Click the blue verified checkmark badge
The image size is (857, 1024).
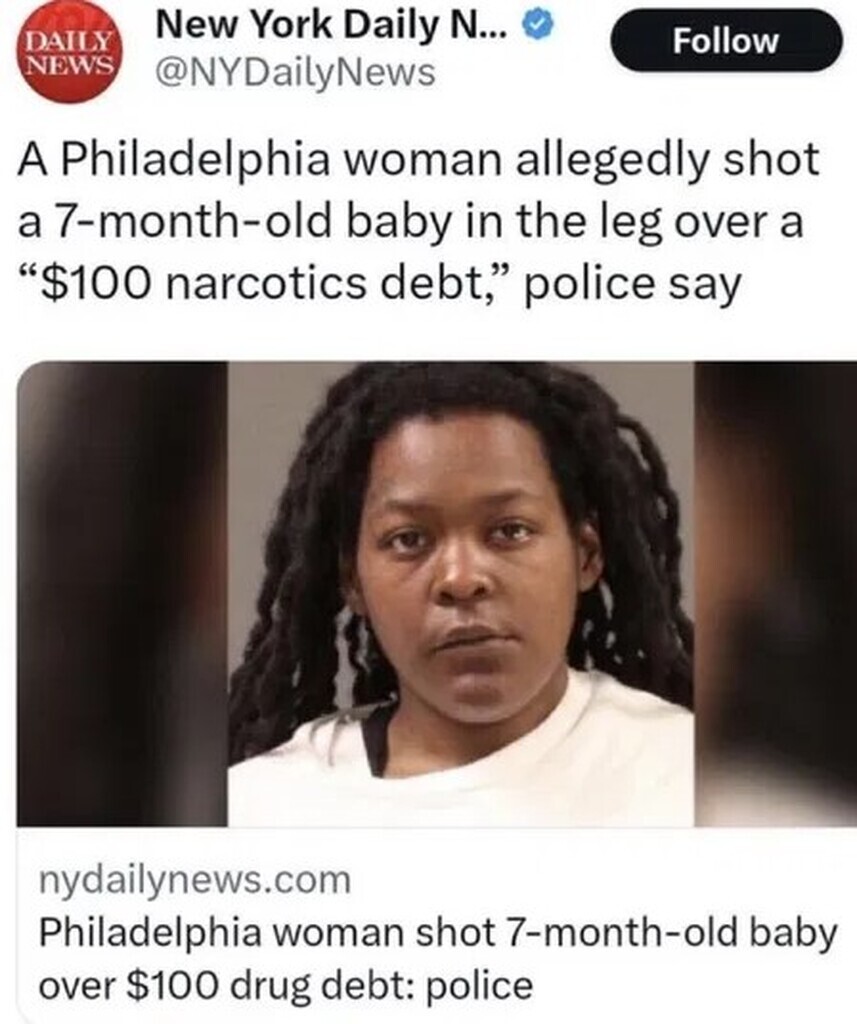click(x=536, y=27)
